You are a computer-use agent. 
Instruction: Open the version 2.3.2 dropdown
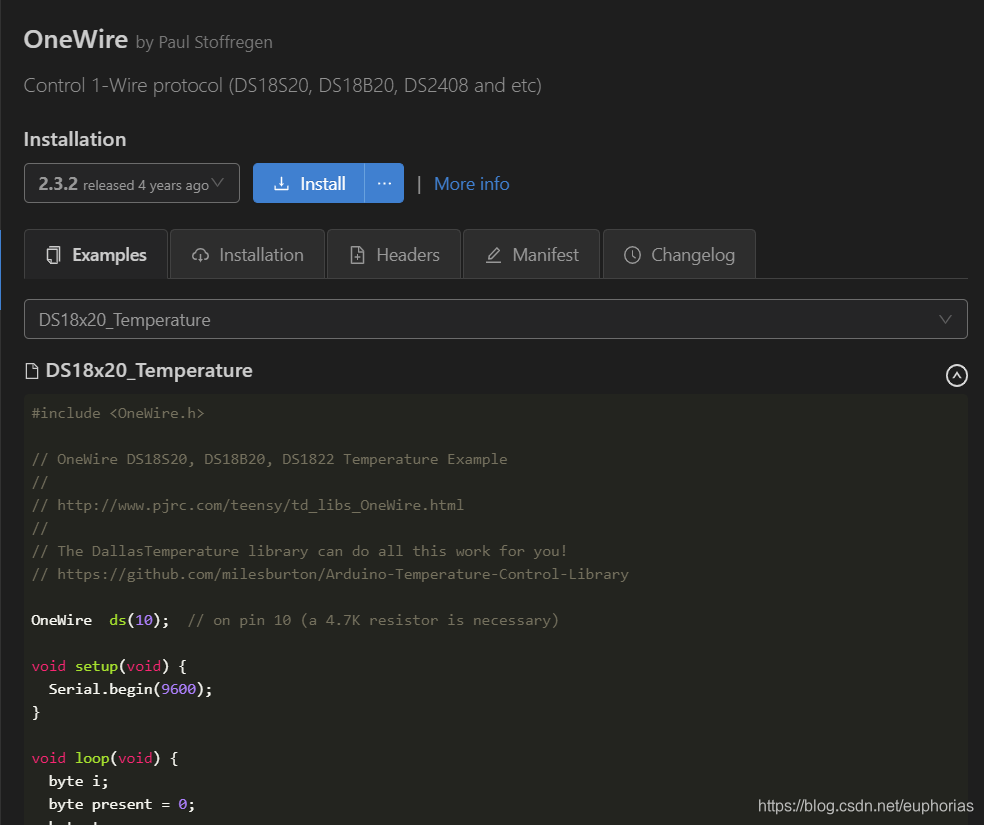pyautogui.click(x=132, y=183)
